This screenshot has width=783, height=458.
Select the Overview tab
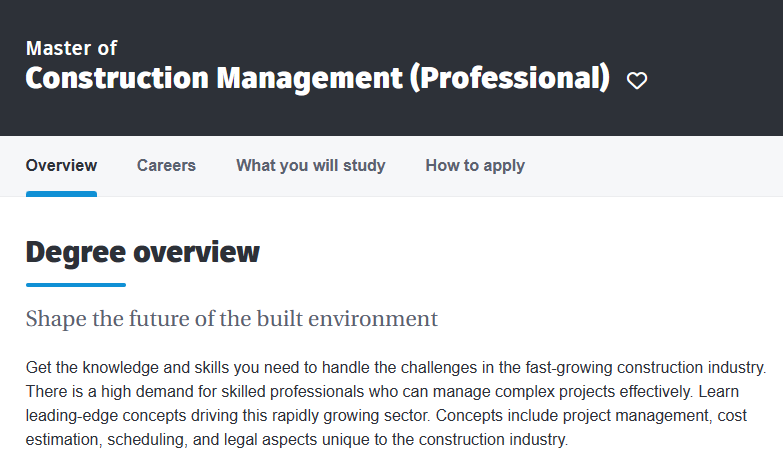(61, 165)
